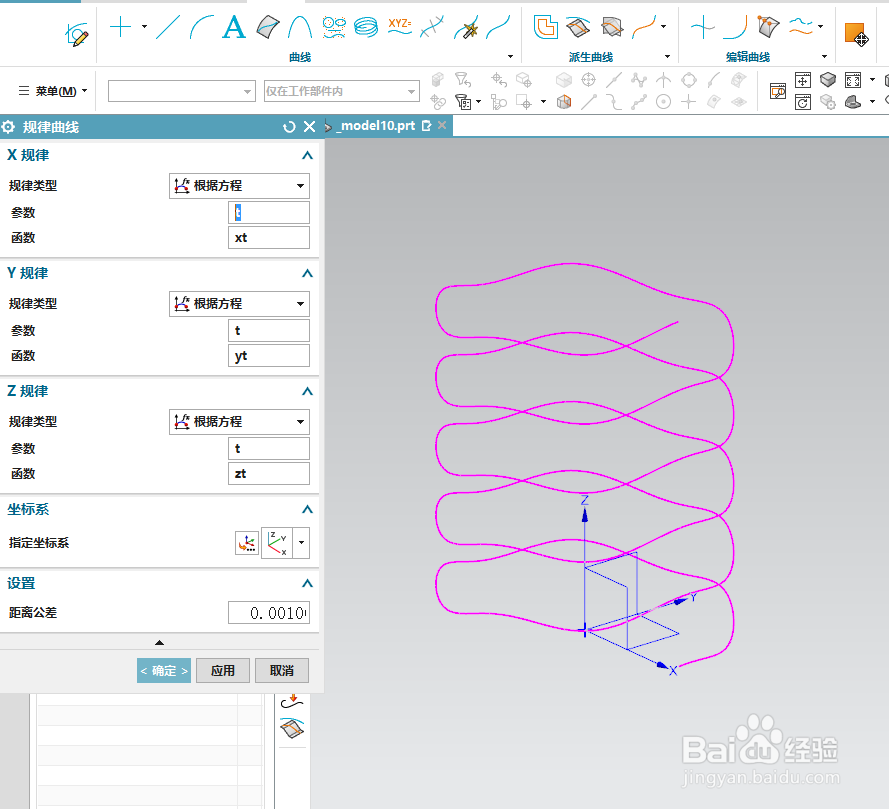The image size is (889, 809).
Task: Click the Fit view icon
Action: pyautogui.click(x=853, y=80)
